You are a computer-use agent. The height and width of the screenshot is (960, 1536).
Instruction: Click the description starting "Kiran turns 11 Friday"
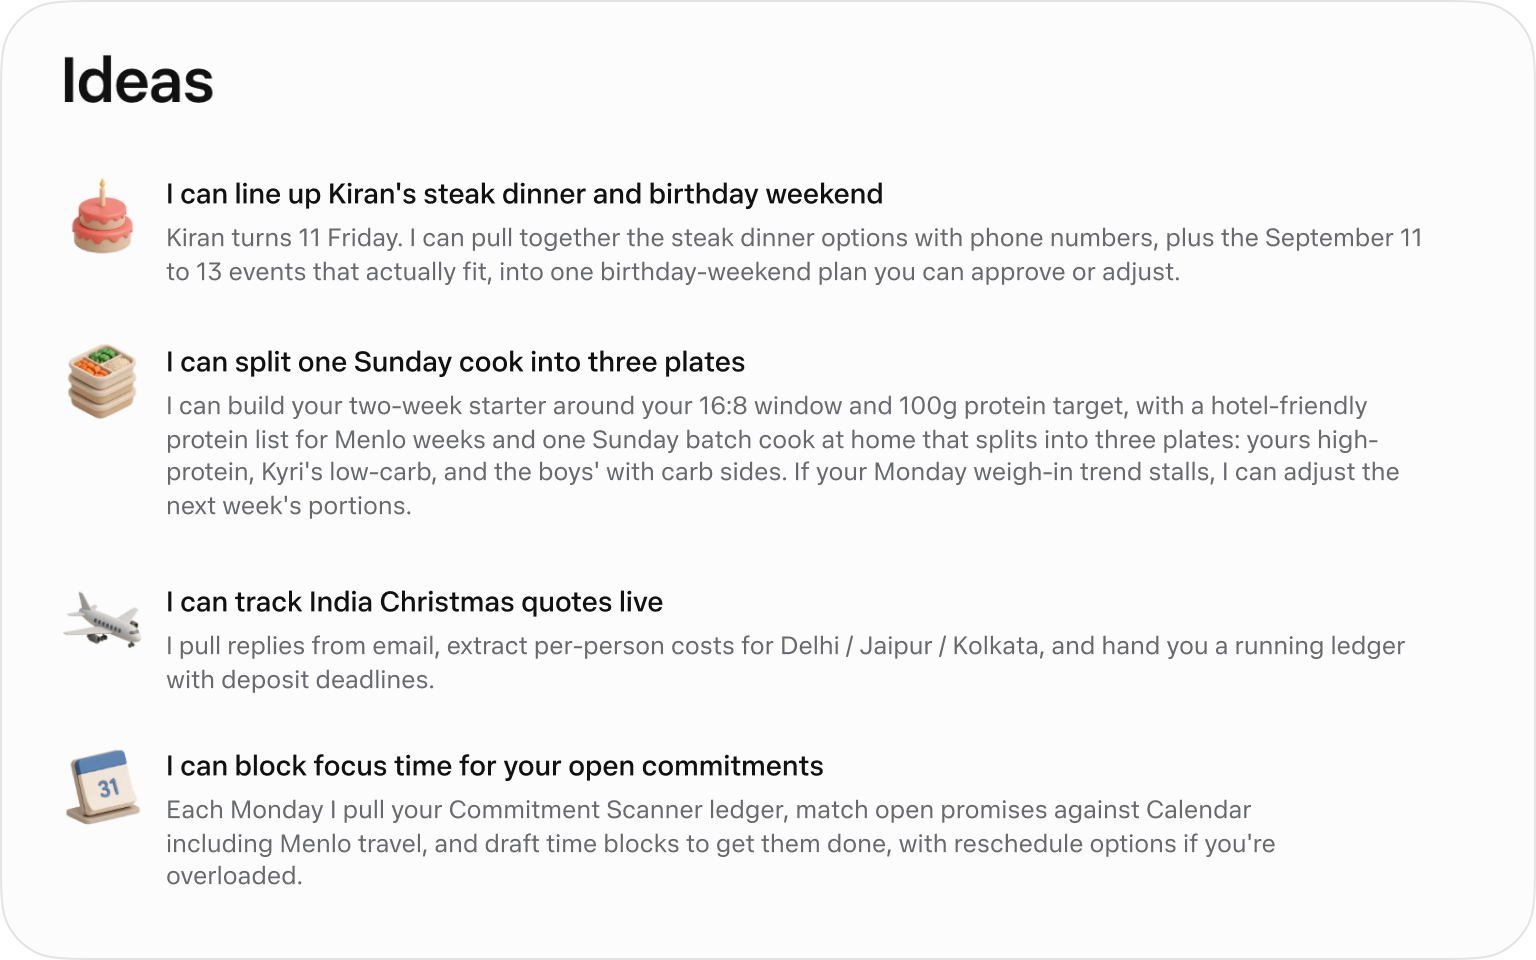pos(794,255)
